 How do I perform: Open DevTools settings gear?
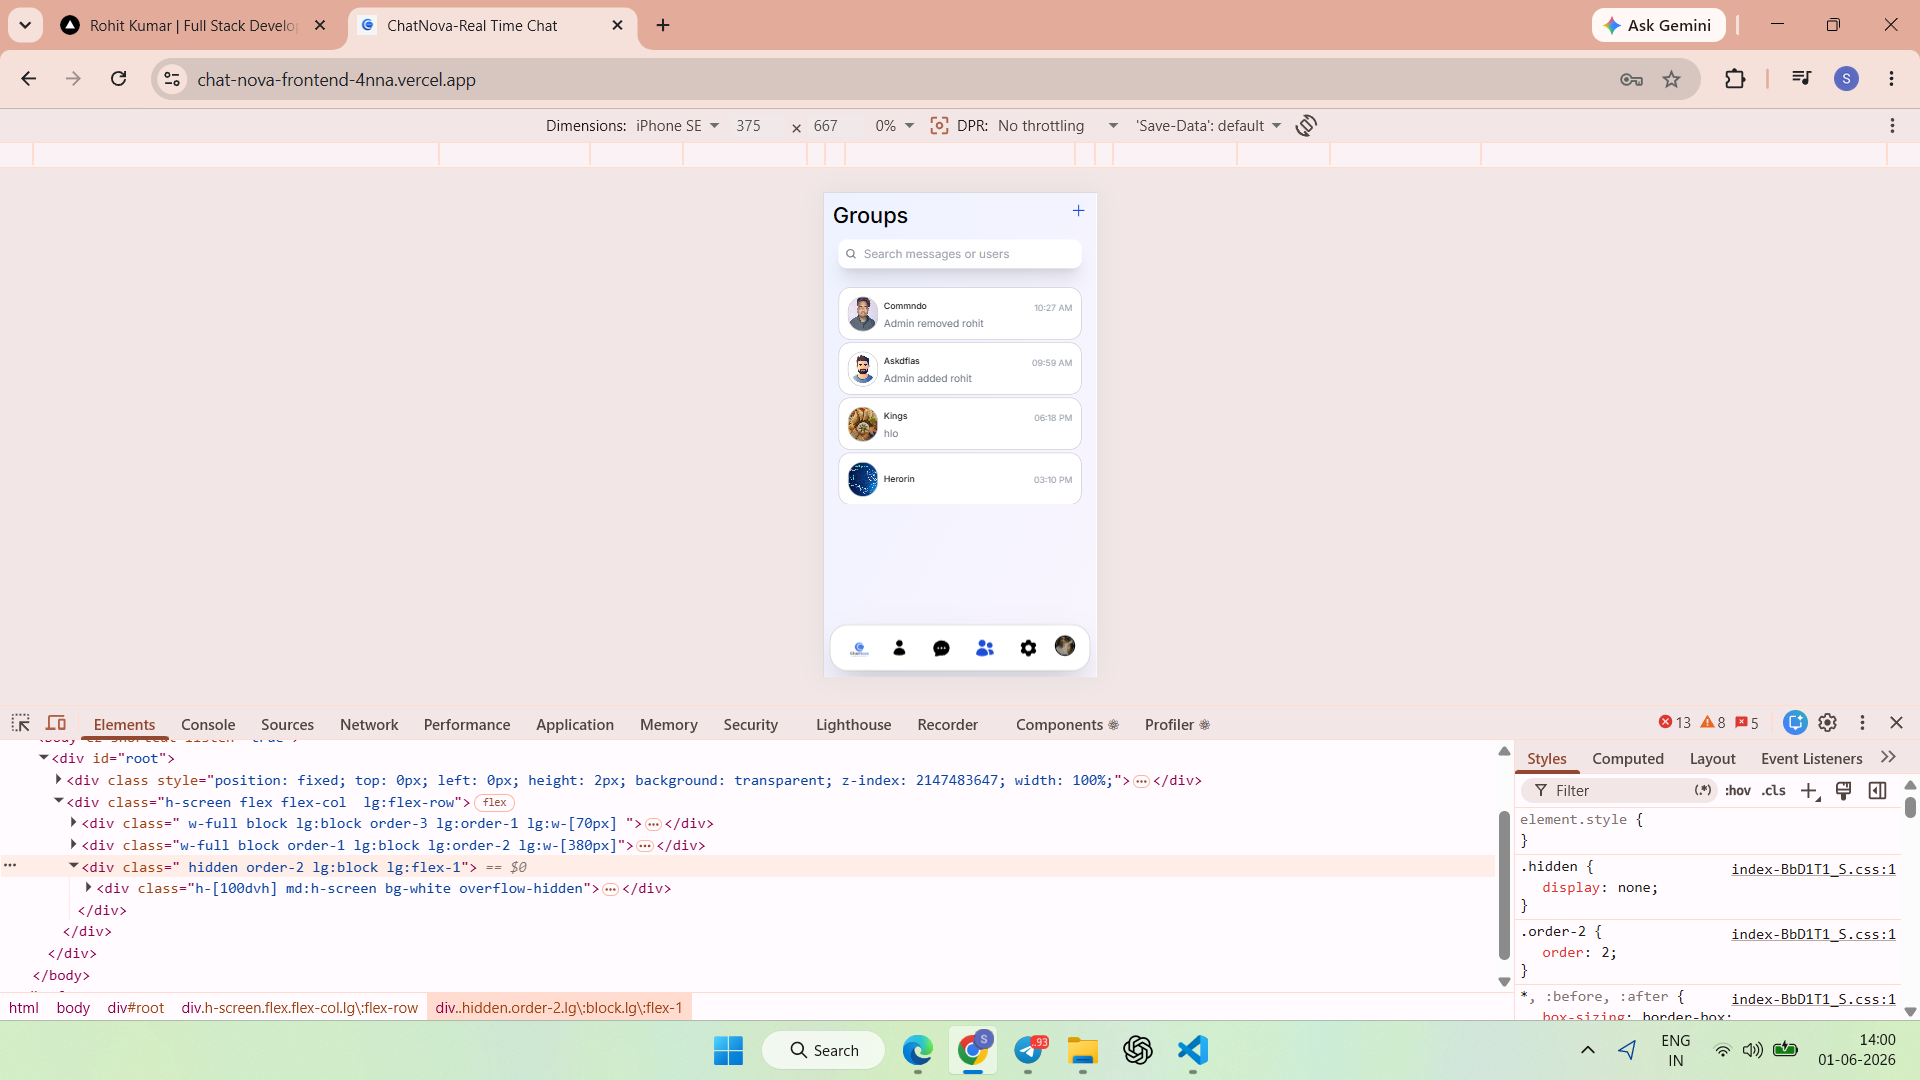(x=1828, y=722)
